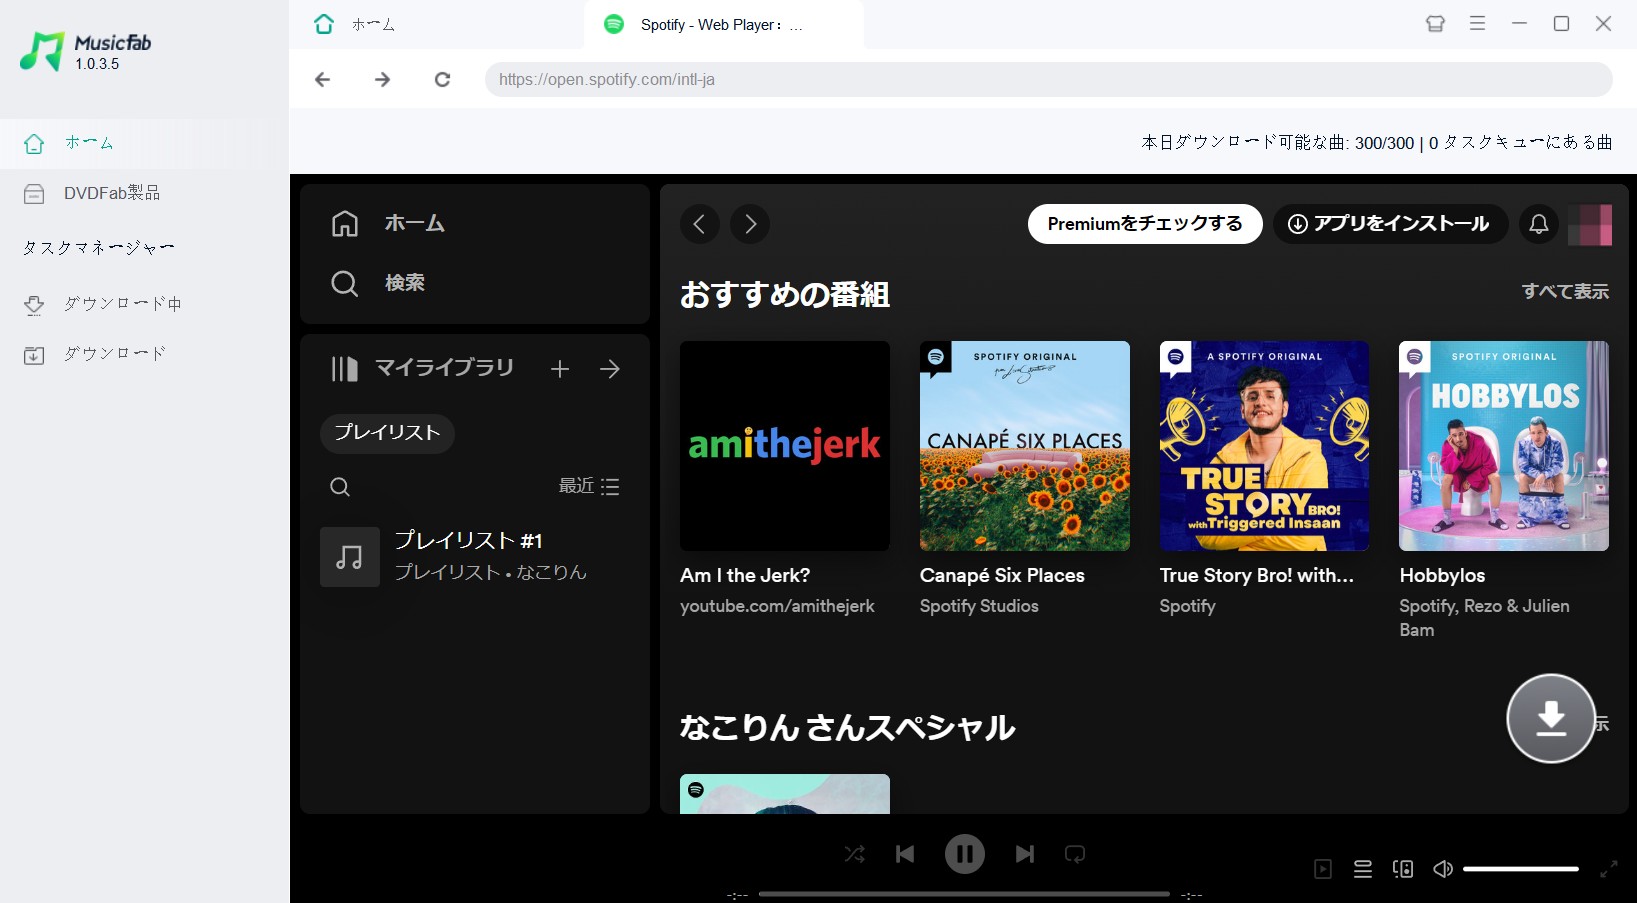The image size is (1637, 903).
Task: Select the プレイリスト filter chip
Action: [x=387, y=433]
